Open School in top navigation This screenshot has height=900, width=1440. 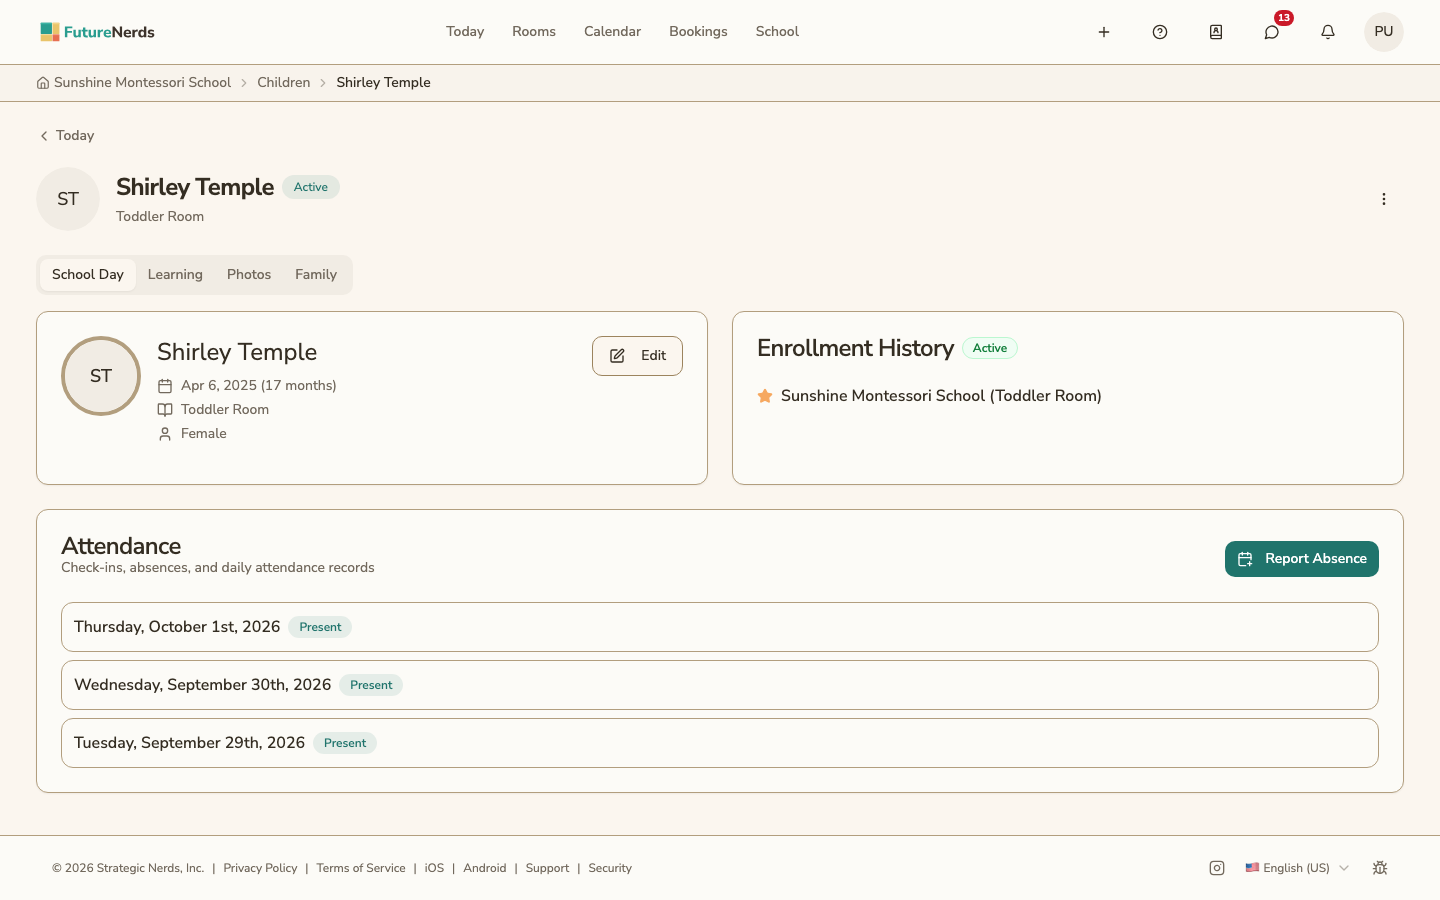click(777, 32)
